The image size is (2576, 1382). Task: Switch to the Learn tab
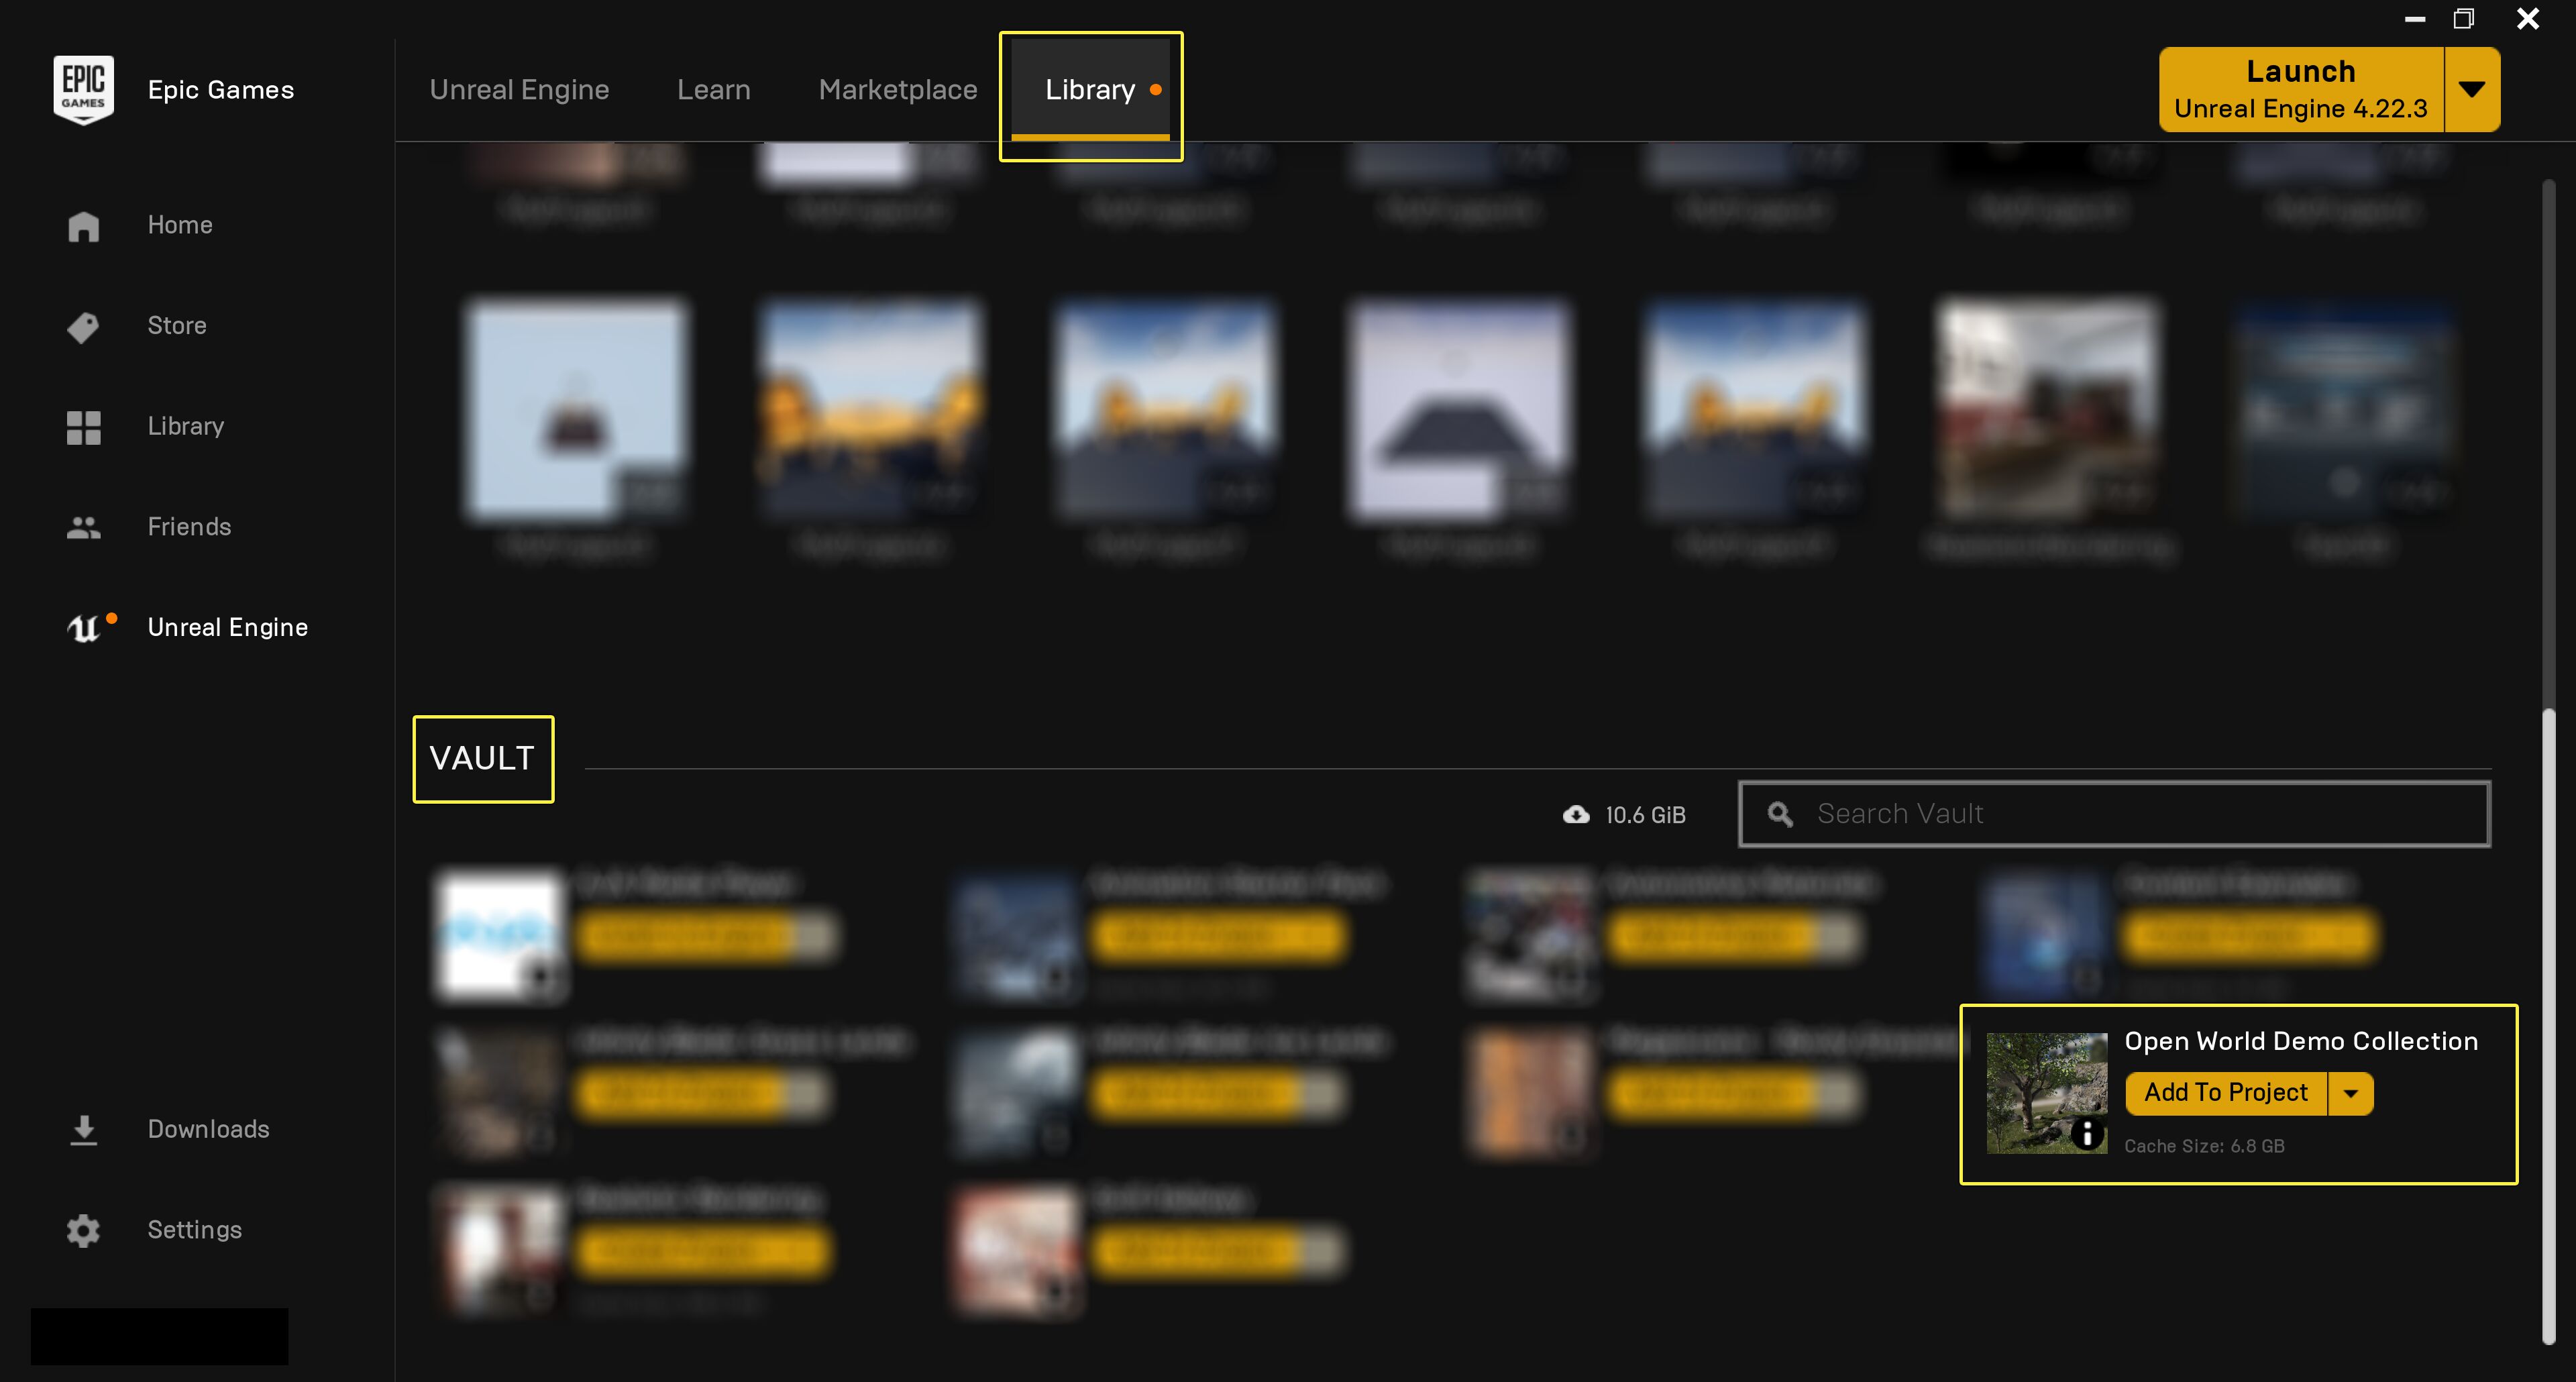click(713, 90)
